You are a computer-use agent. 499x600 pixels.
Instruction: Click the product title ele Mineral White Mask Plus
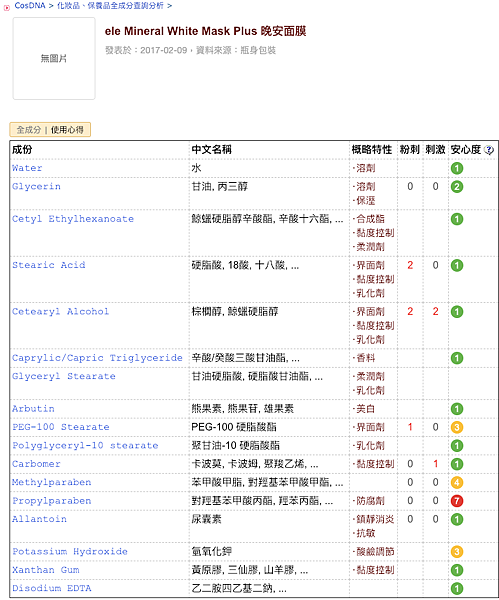coord(205,31)
